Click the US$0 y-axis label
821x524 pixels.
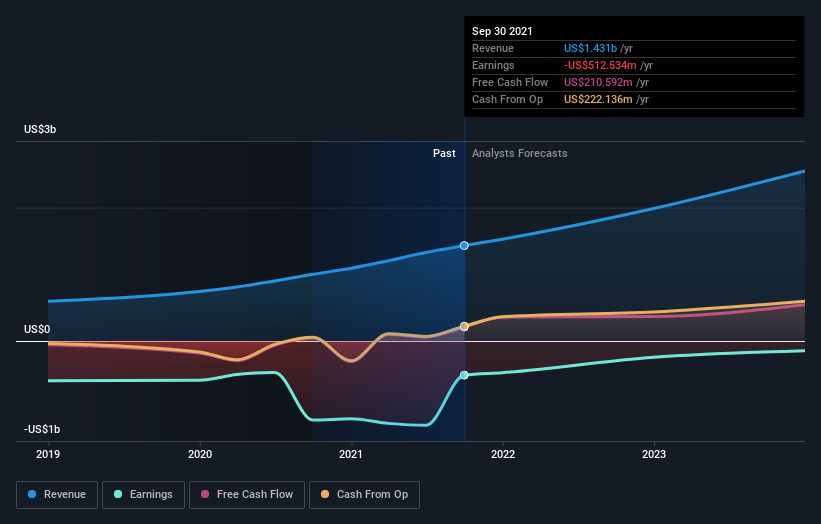pyautogui.click(x=37, y=329)
